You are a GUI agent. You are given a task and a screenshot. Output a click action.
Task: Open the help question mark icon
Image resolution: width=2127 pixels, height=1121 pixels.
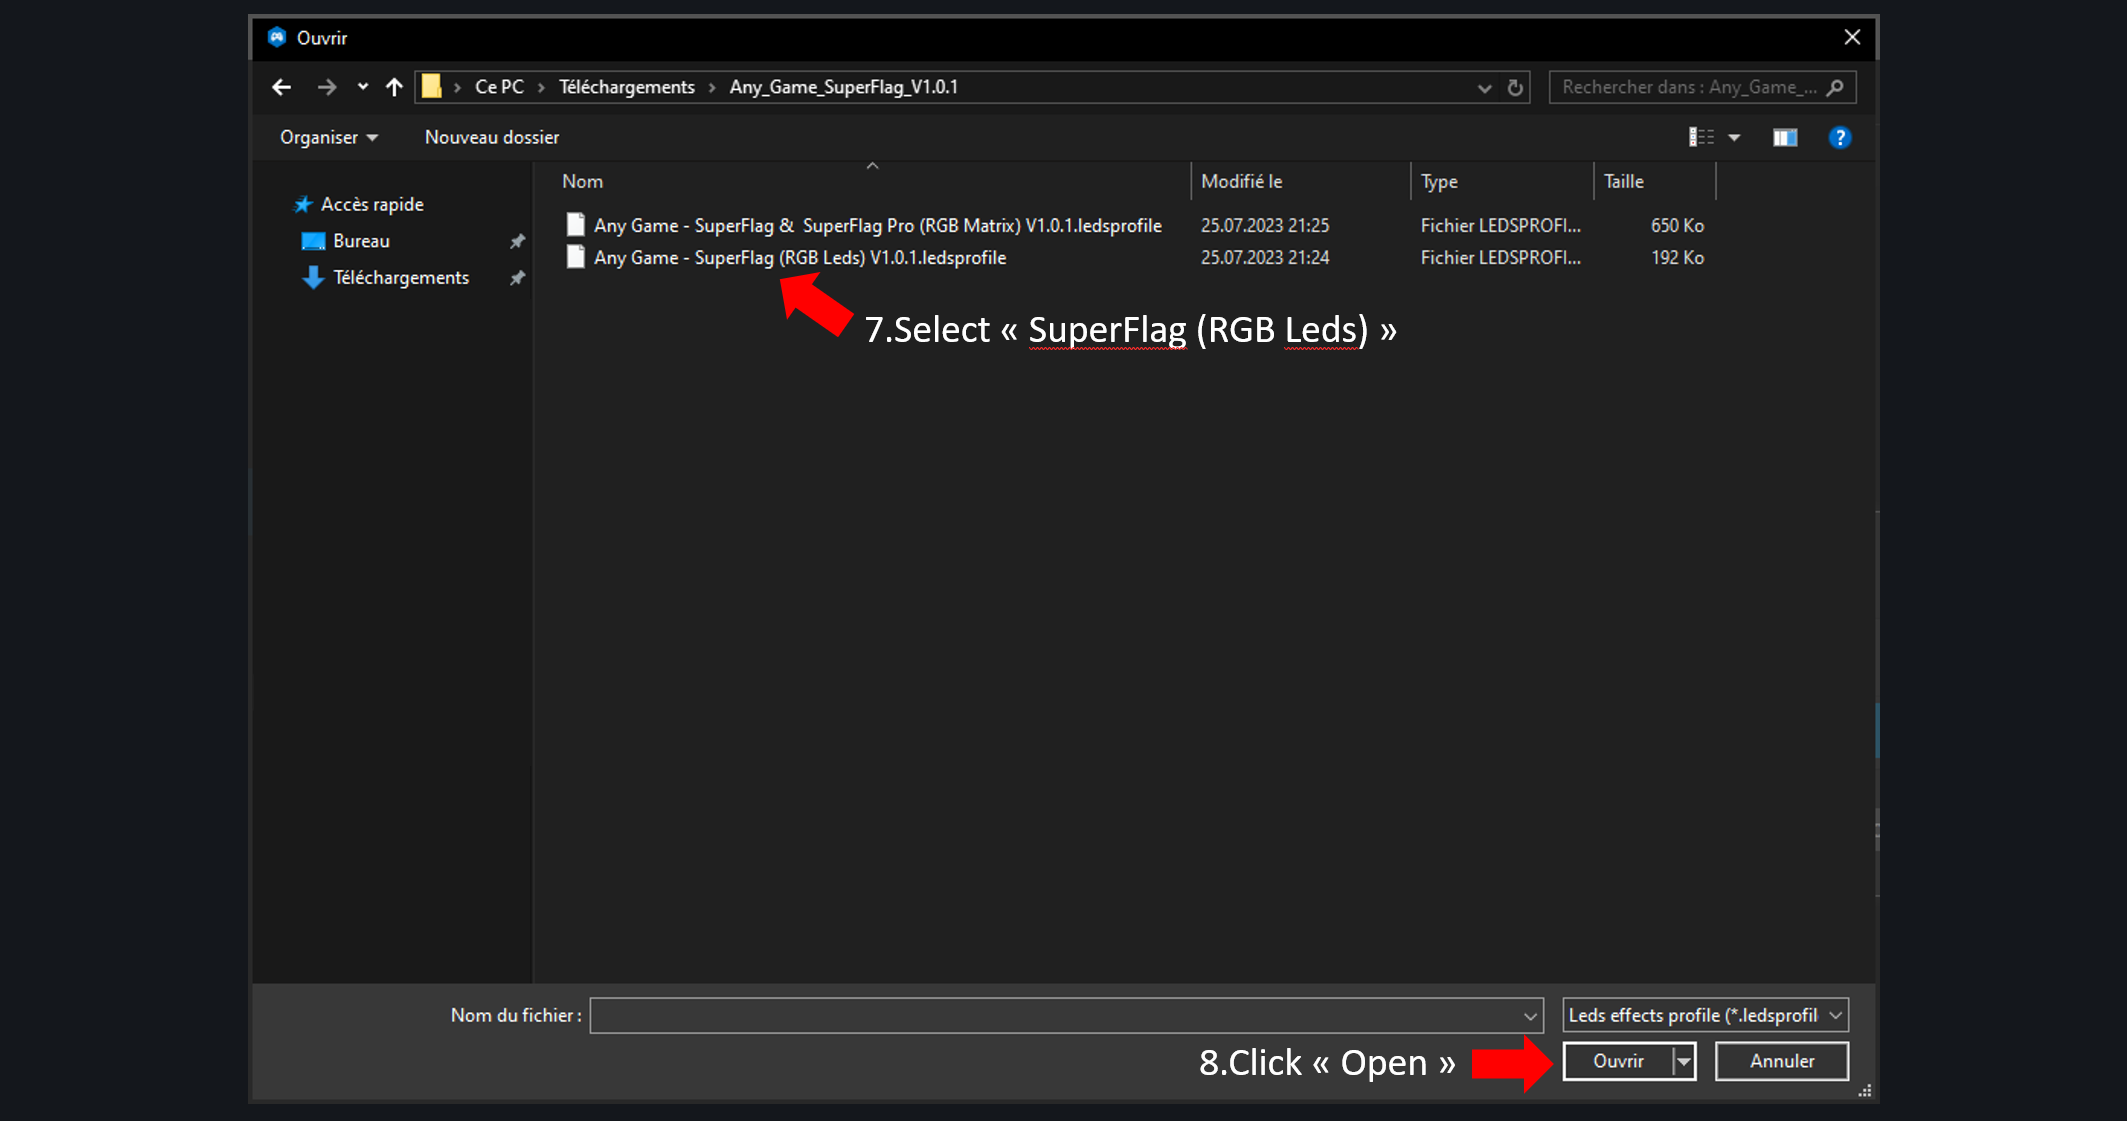pos(1839,138)
